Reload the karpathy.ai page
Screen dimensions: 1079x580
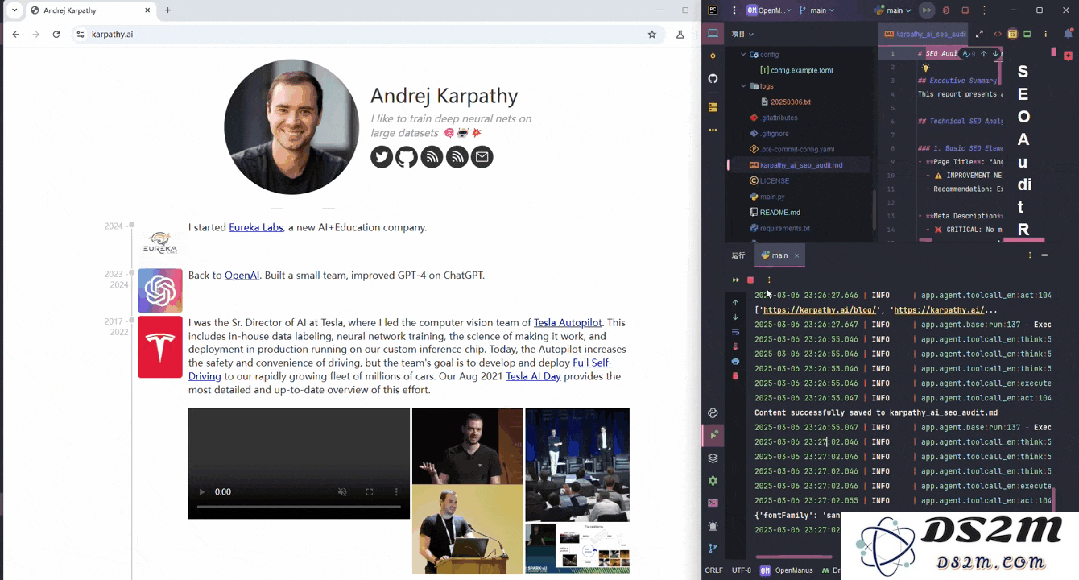(56, 34)
